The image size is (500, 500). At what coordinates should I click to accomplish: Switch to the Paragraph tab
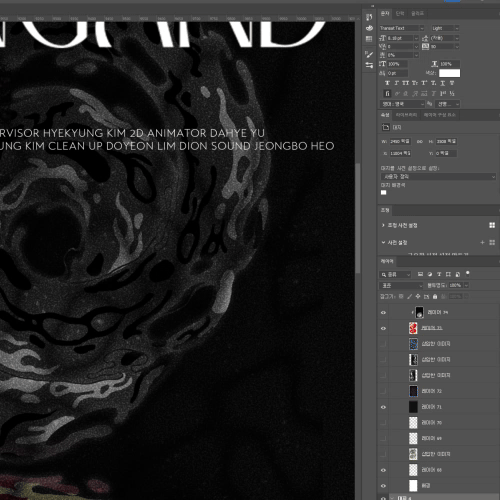coord(400,13)
